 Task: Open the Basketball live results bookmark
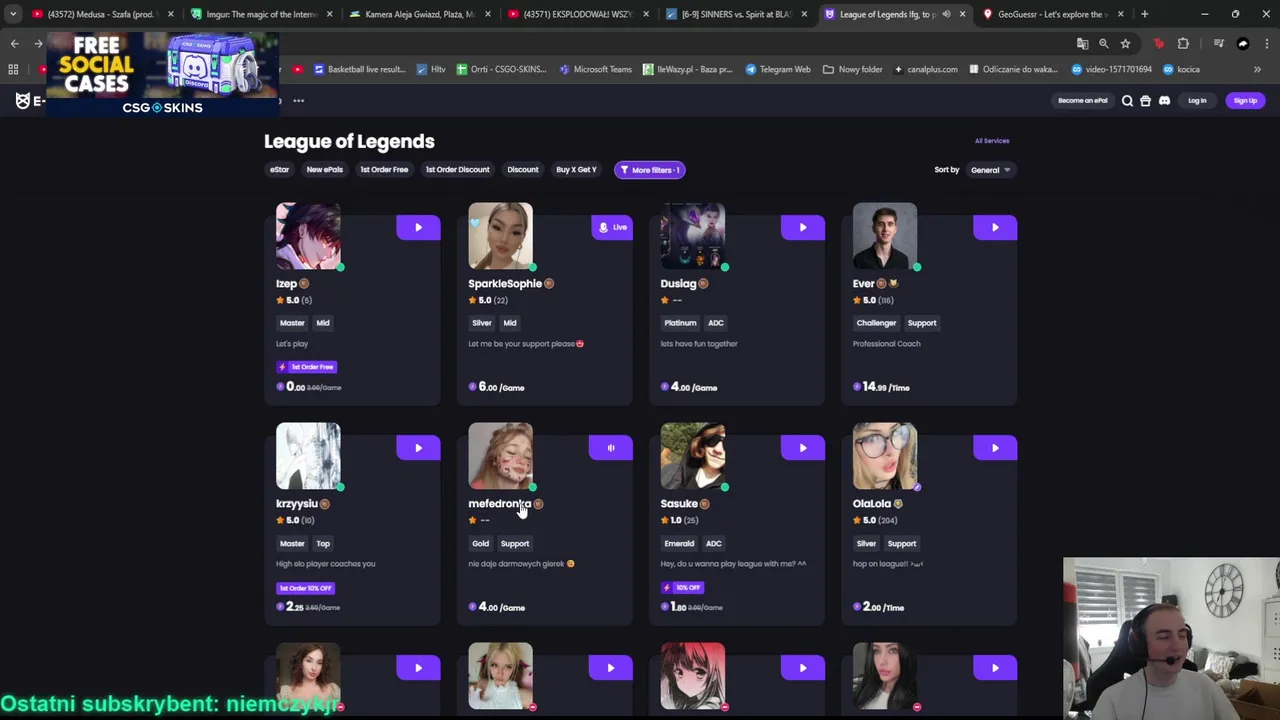tap(359, 69)
